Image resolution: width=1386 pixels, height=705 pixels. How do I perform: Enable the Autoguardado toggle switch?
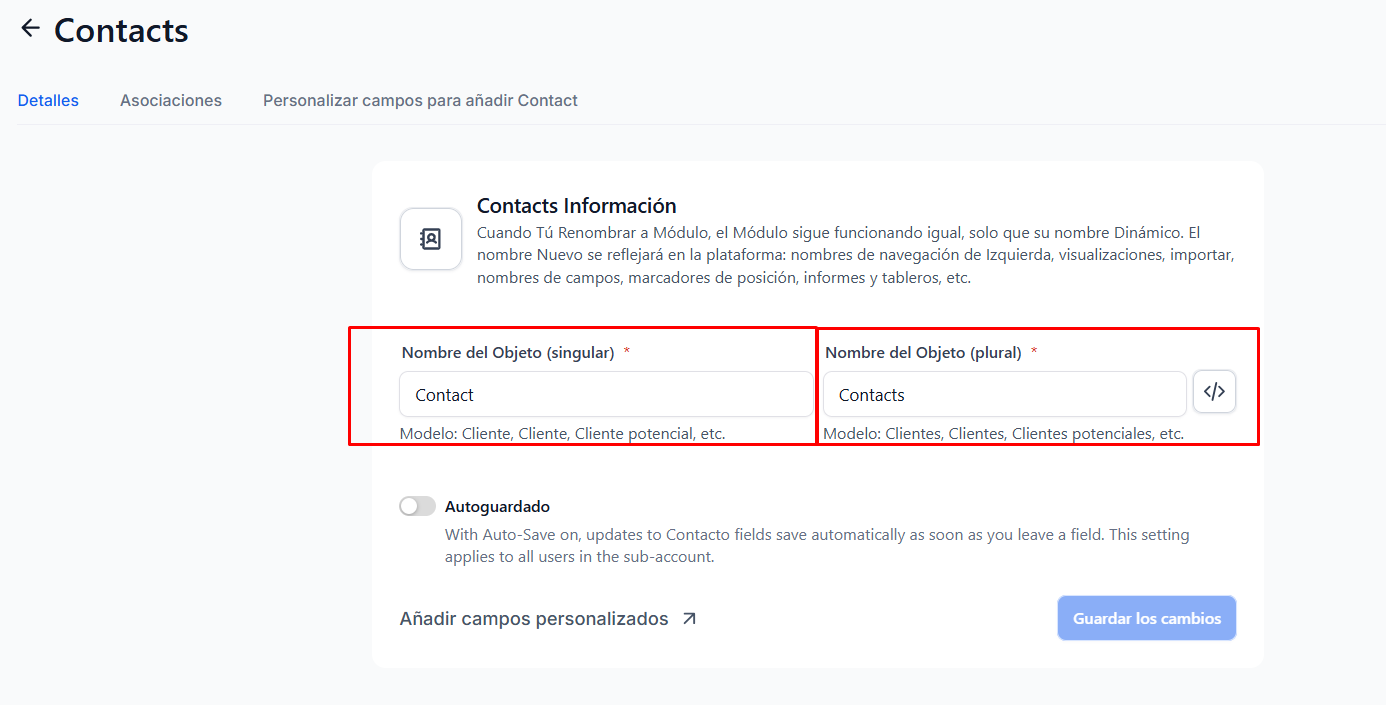pyautogui.click(x=417, y=506)
